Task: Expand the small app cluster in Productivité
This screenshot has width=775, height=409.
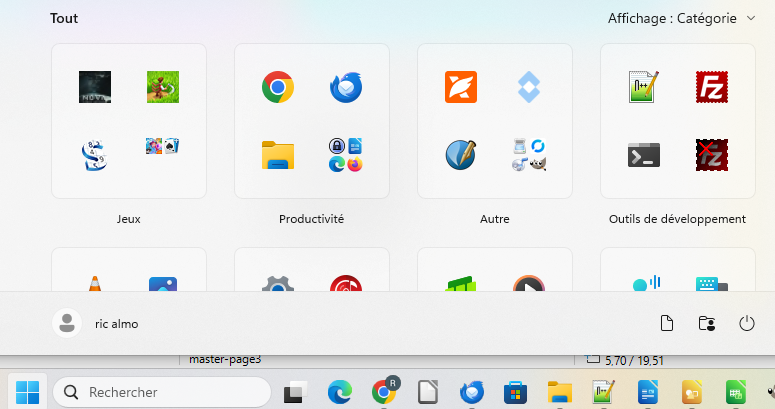Action: pyautogui.click(x=346, y=155)
